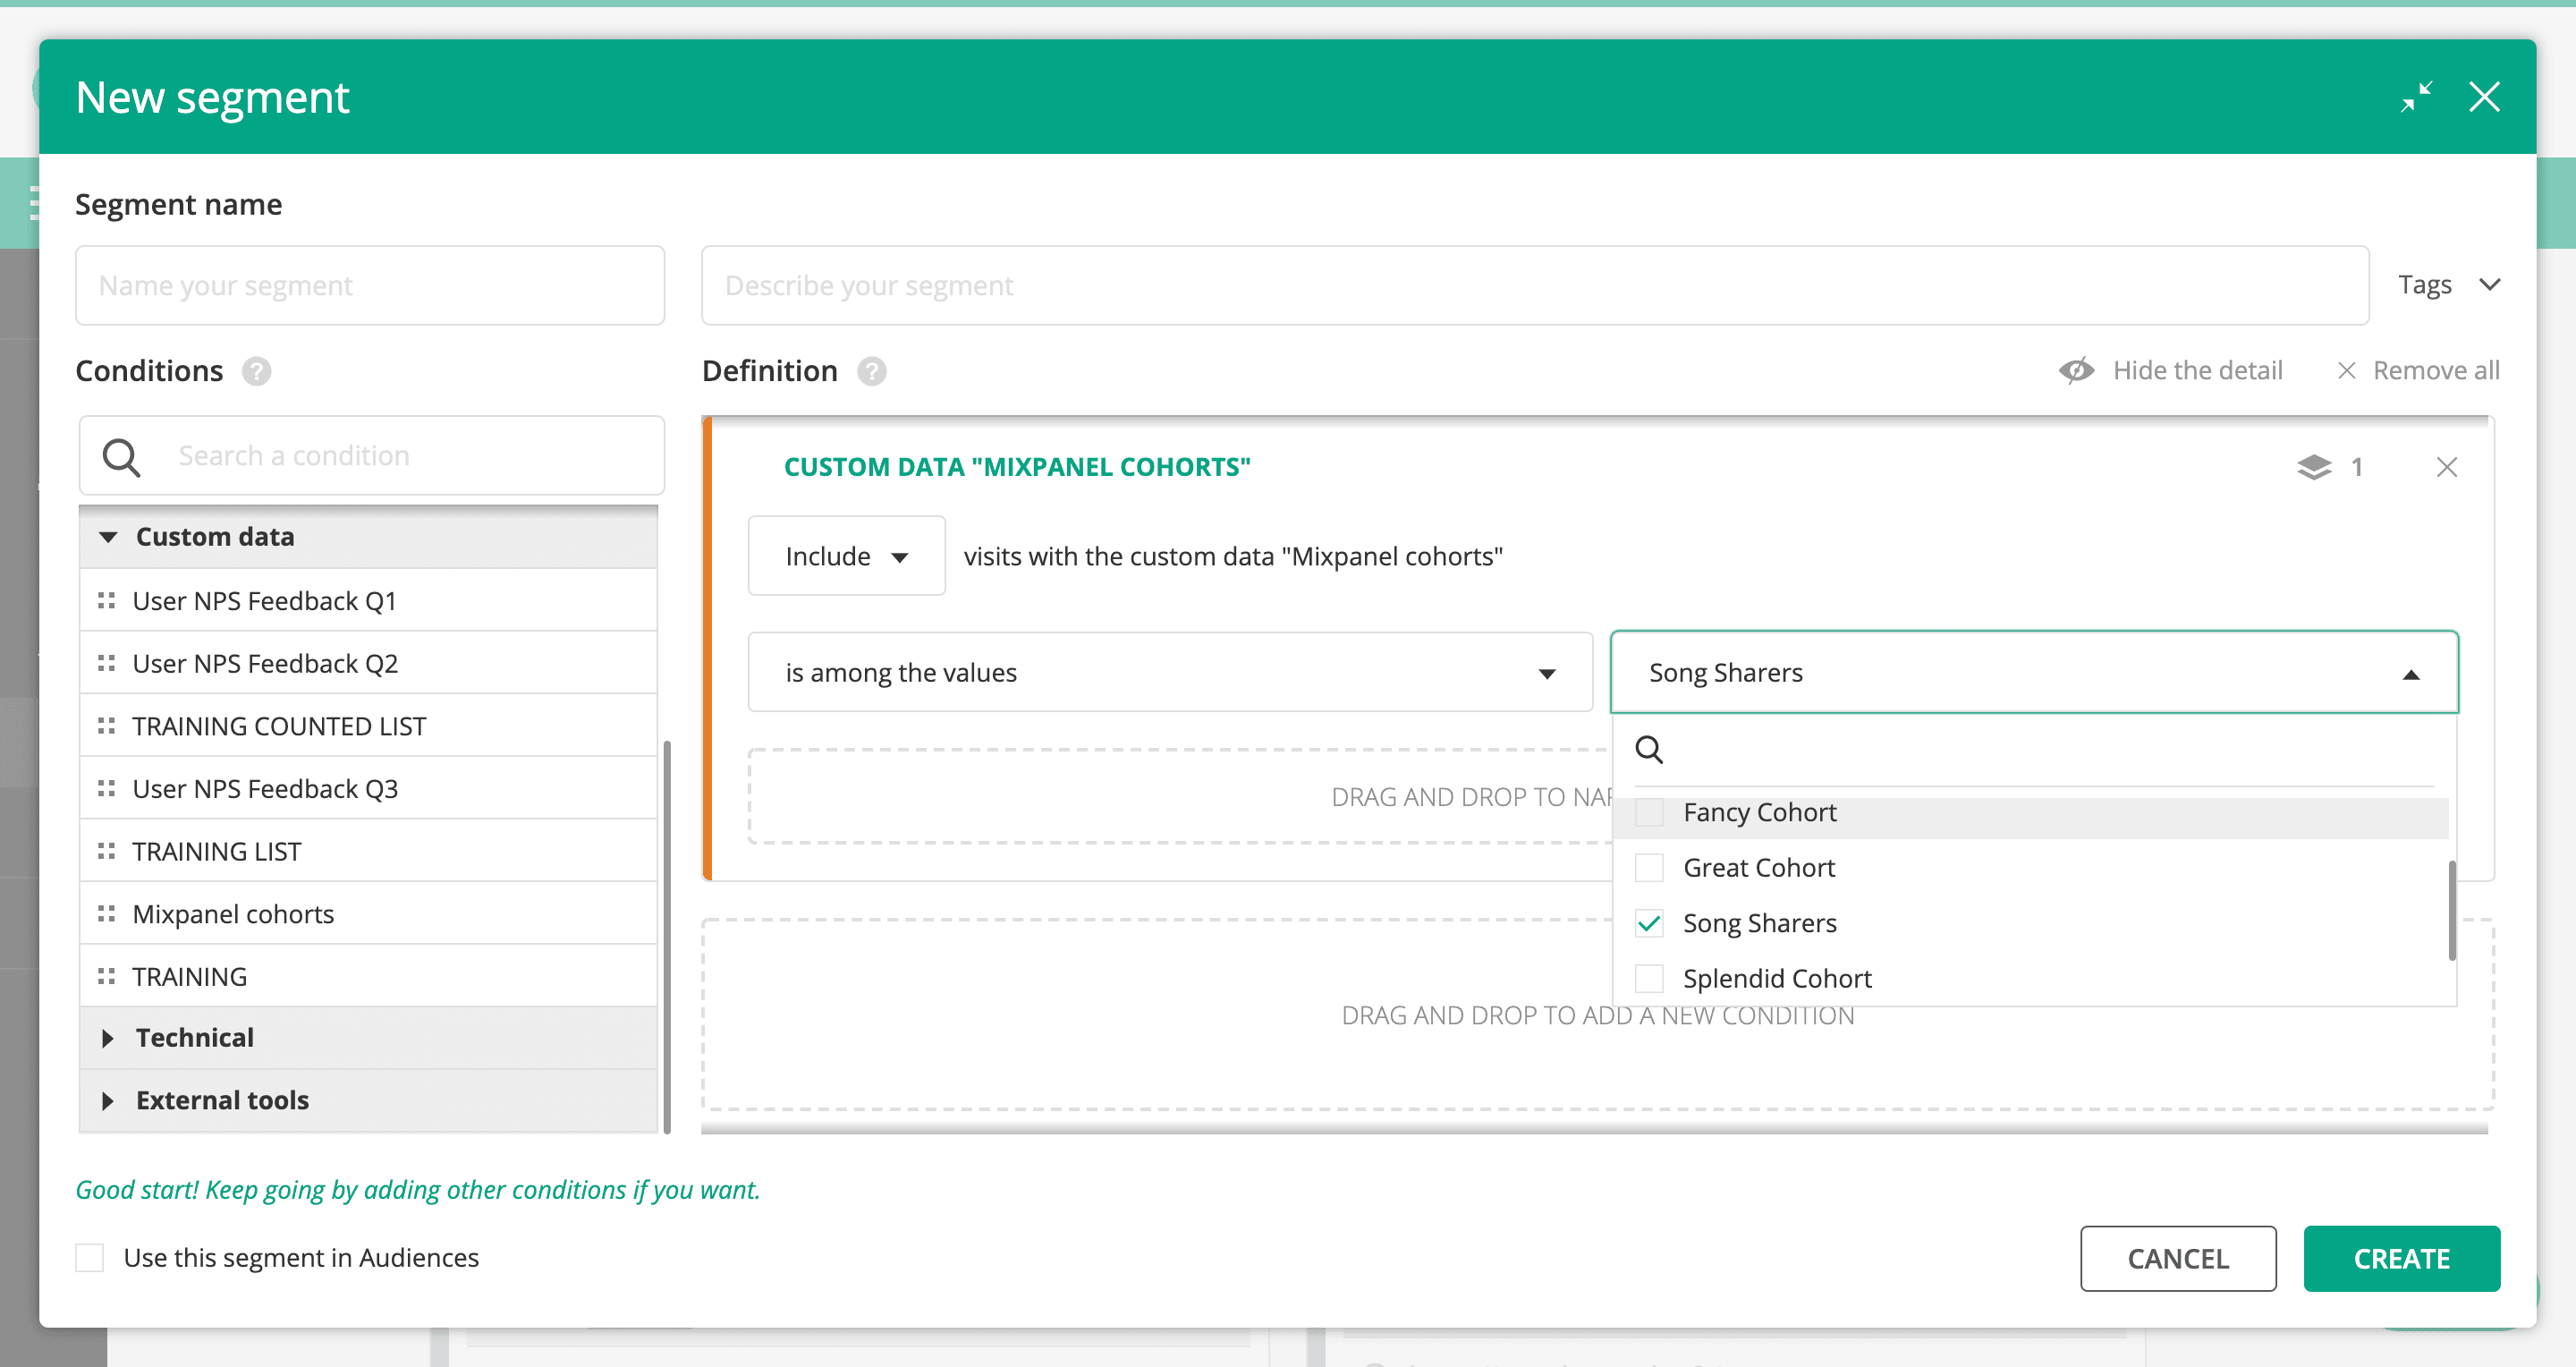The image size is (2576, 1367).
Task: Open the 'is among the values' dropdown
Action: pyautogui.click(x=1169, y=673)
